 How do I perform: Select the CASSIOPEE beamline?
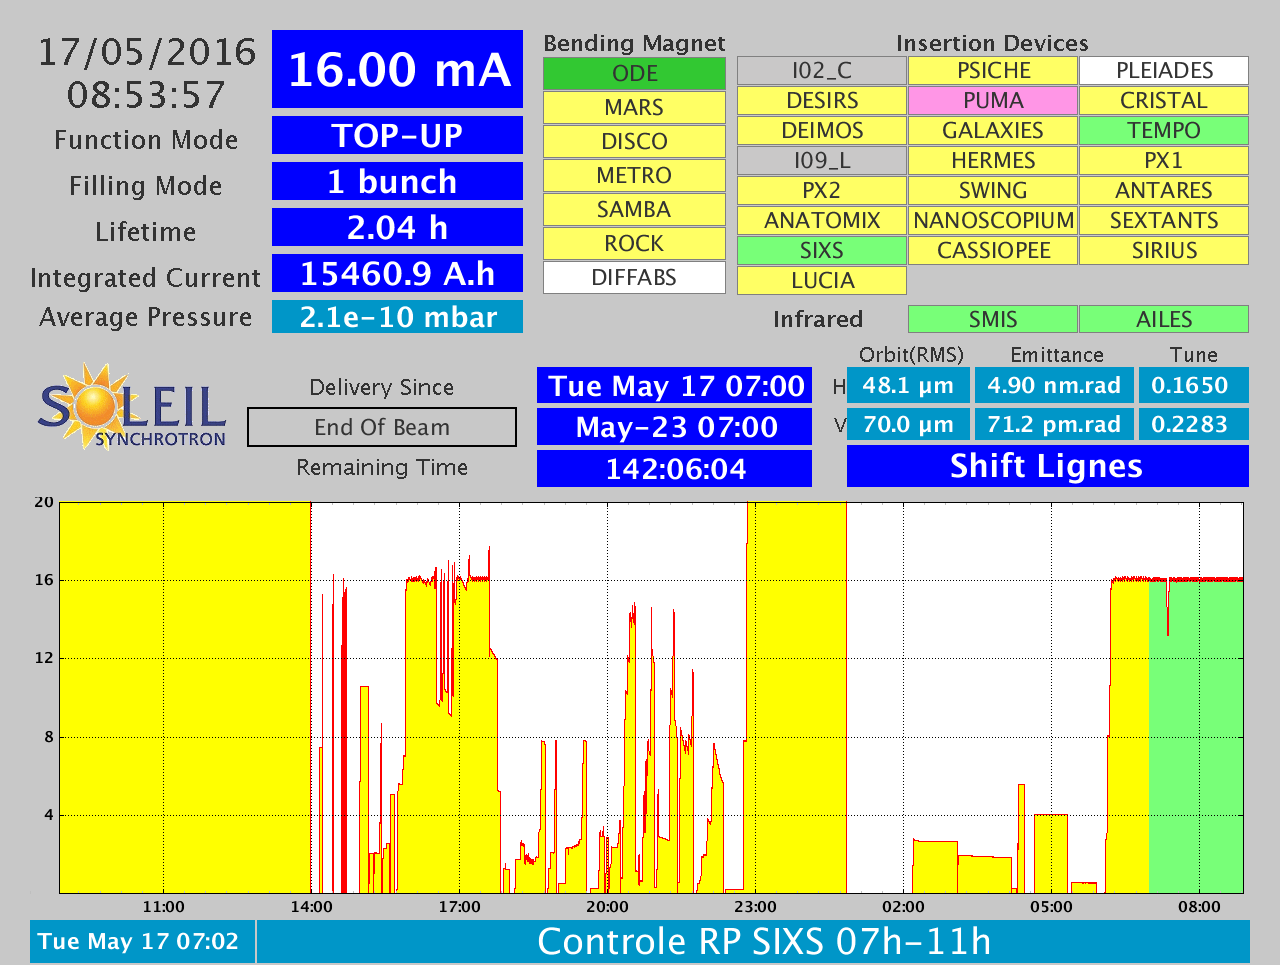(993, 251)
